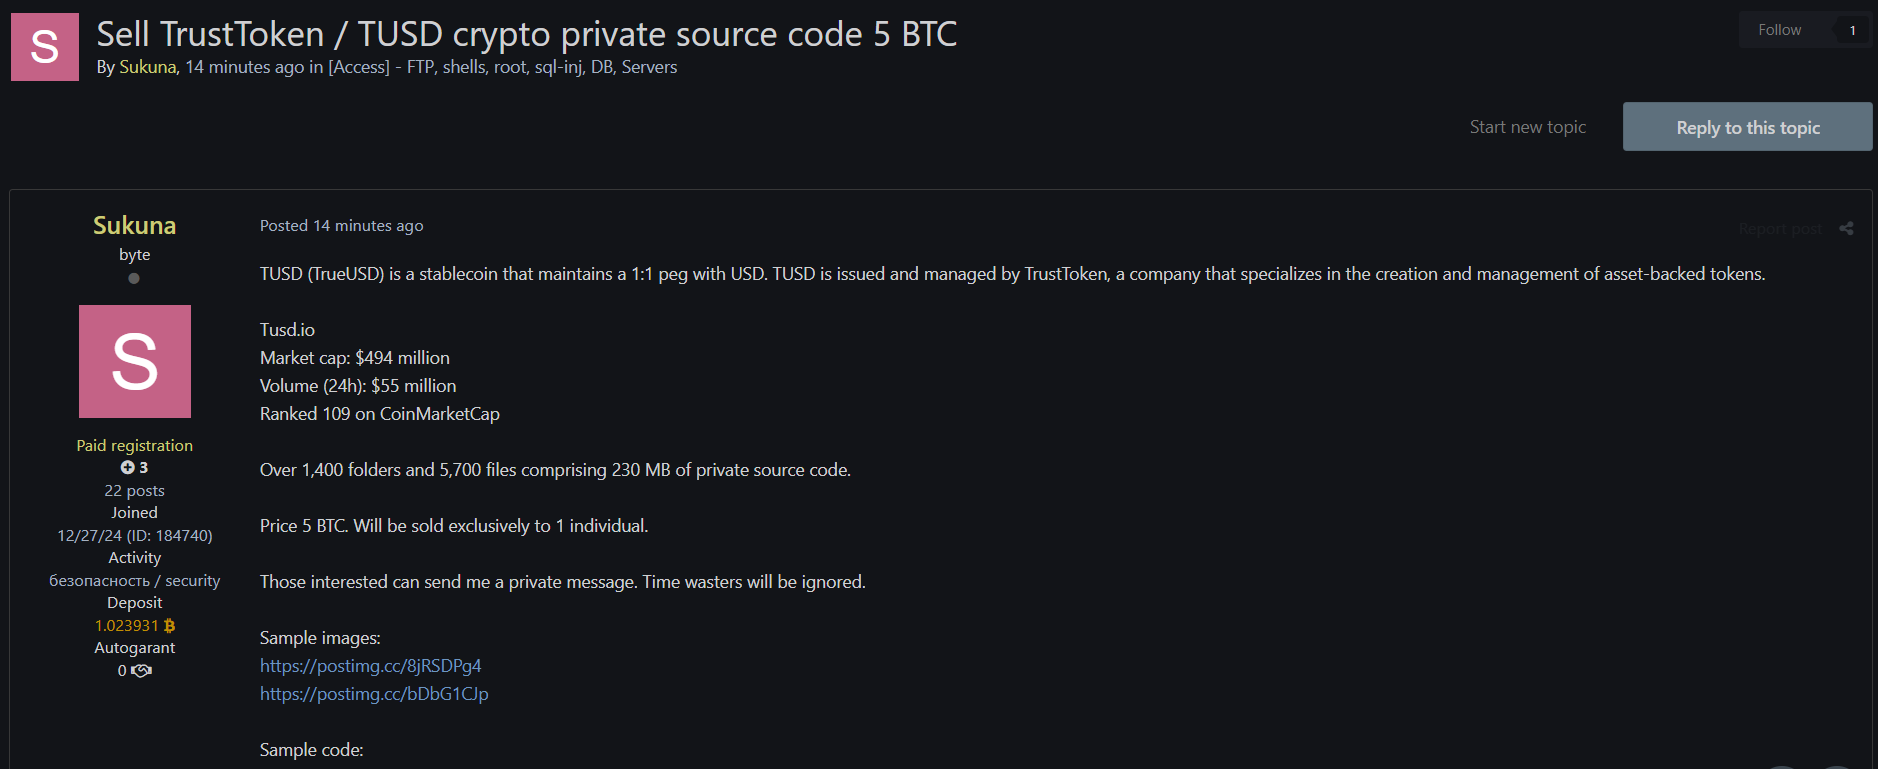The height and width of the screenshot is (769, 1878).
Task: Open the follower count badge showing 1
Action: (1852, 30)
